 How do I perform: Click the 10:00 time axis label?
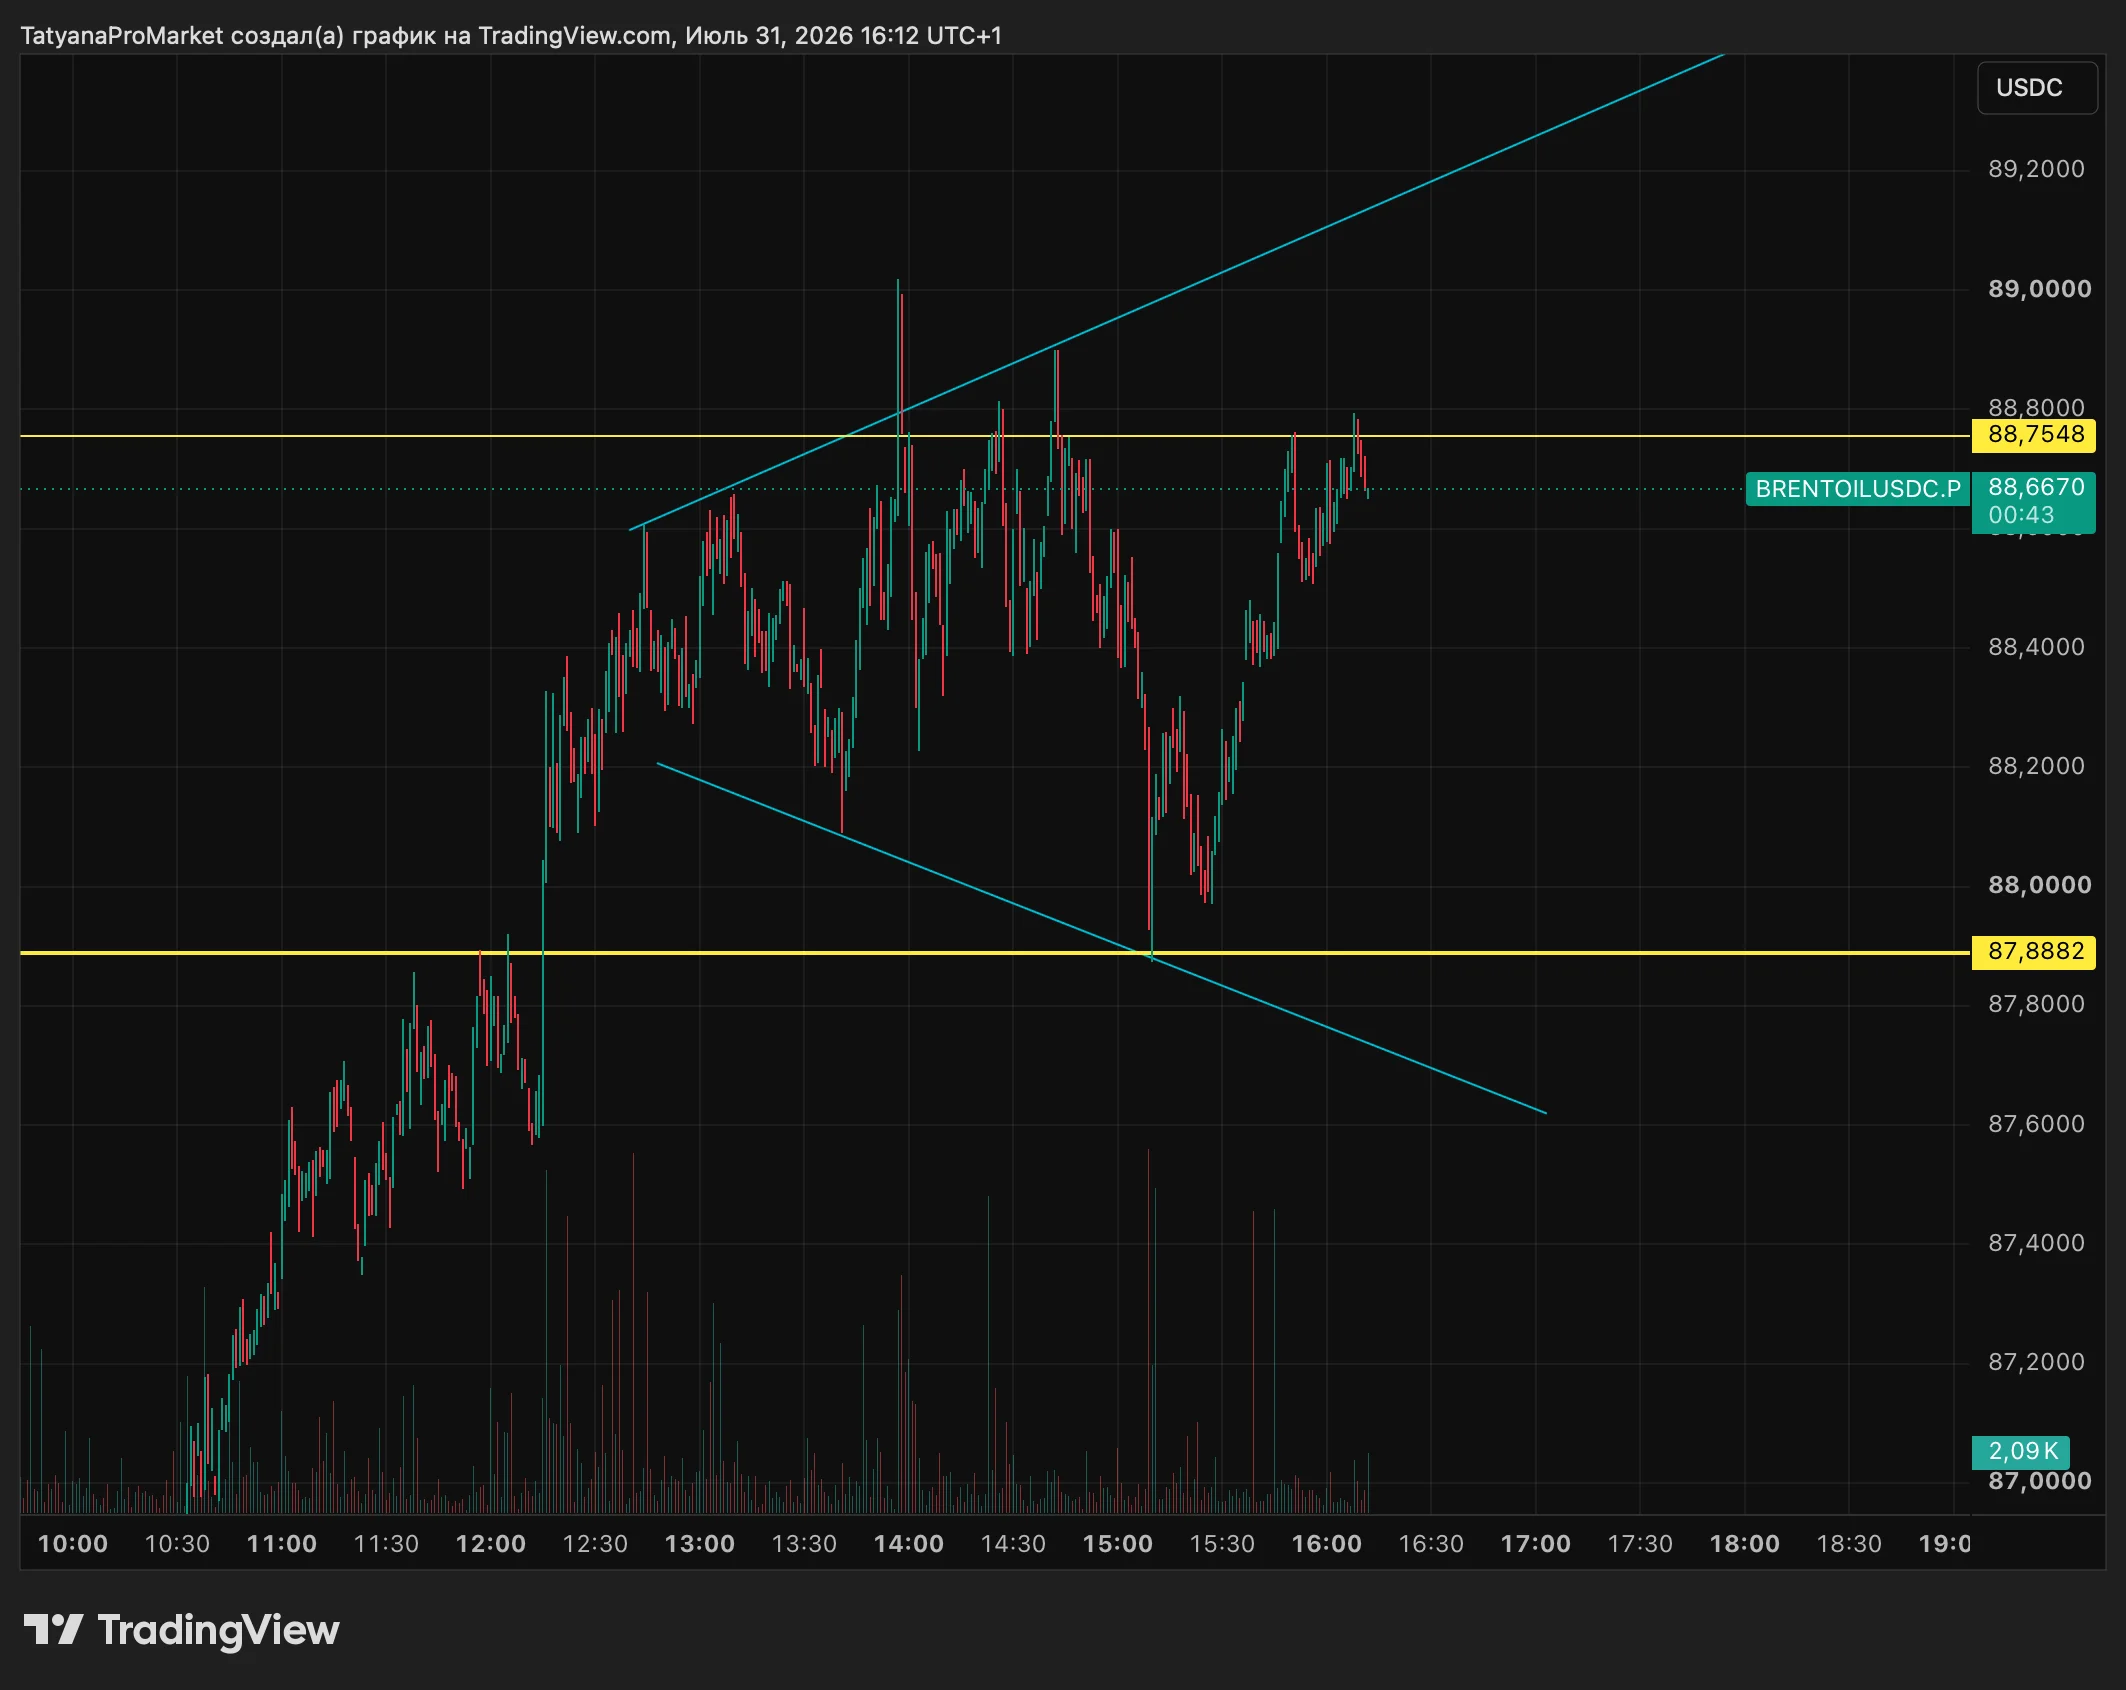pyautogui.click(x=72, y=1544)
